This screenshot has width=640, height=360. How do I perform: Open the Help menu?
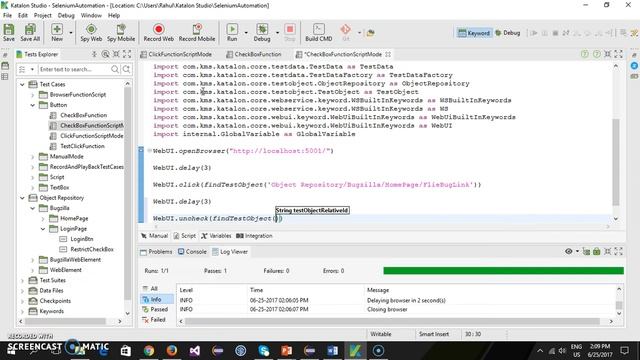point(114,15)
